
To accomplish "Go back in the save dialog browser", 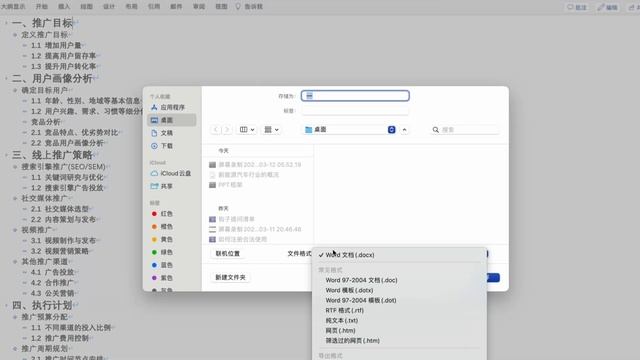I will click(x=216, y=130).
